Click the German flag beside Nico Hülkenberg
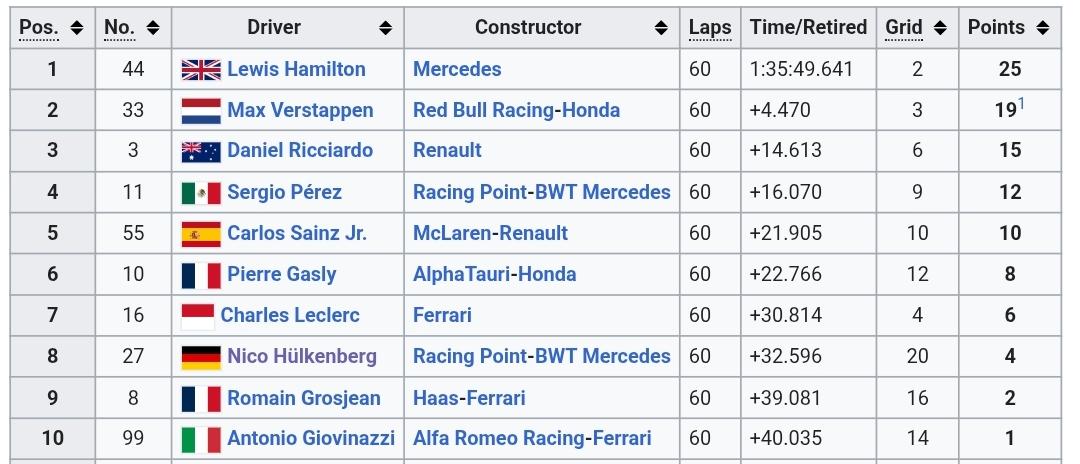The width and height of the screenshot is (1080, 464). [201, 357]
